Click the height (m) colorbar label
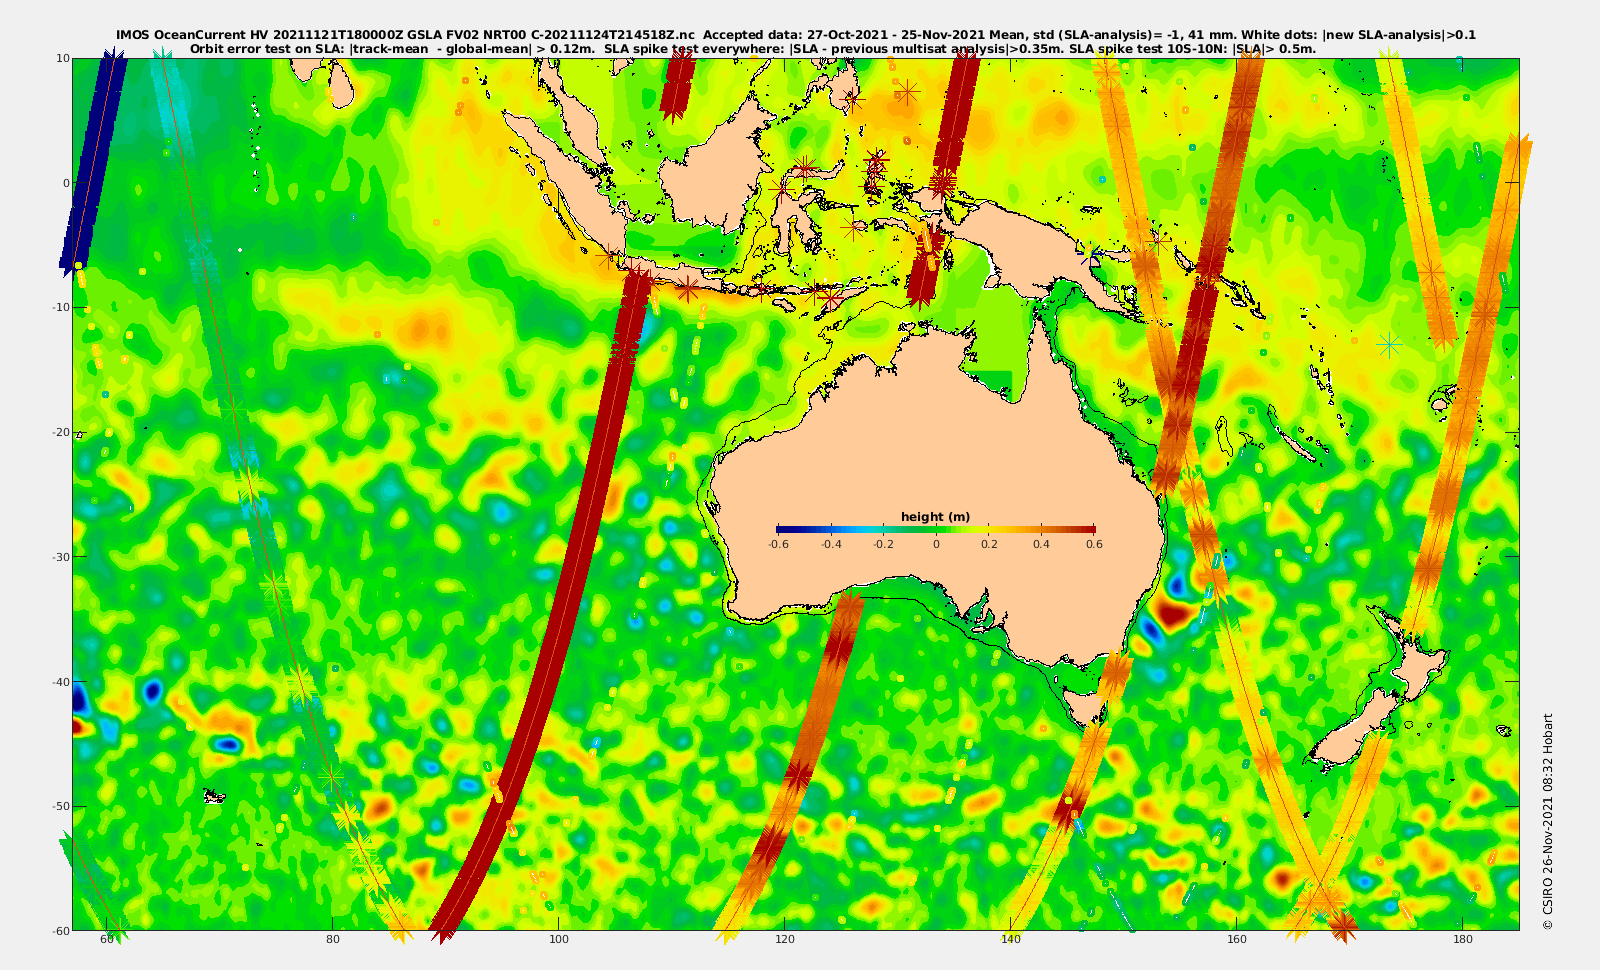 point(935,517)
